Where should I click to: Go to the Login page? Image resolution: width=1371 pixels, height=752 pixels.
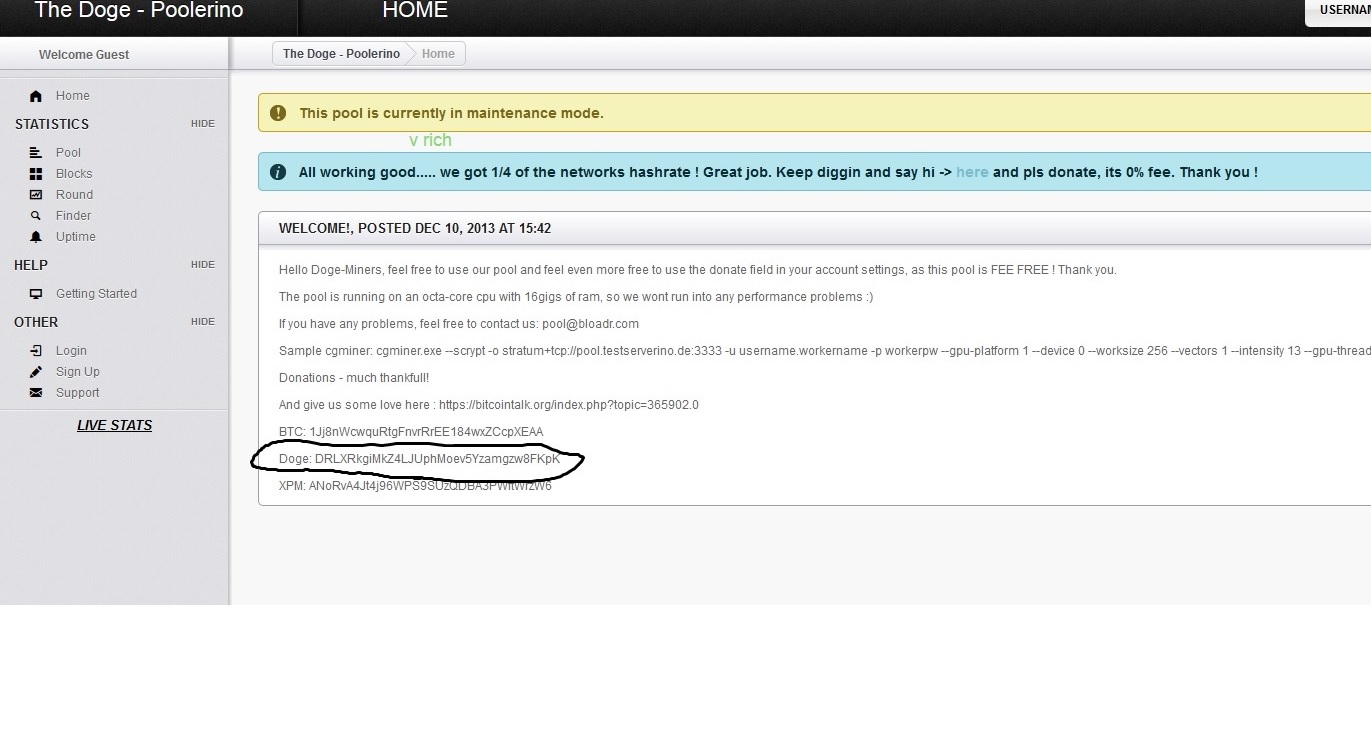click(71, 351)
